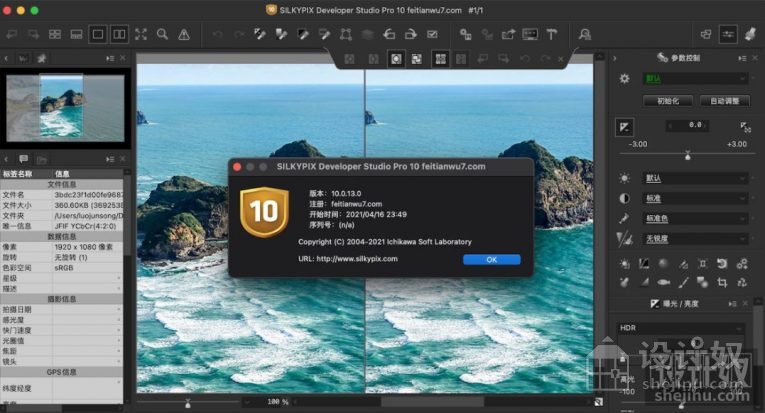Open the brush partial correction icon
The image size is (765, 413).
pos(683,282)
